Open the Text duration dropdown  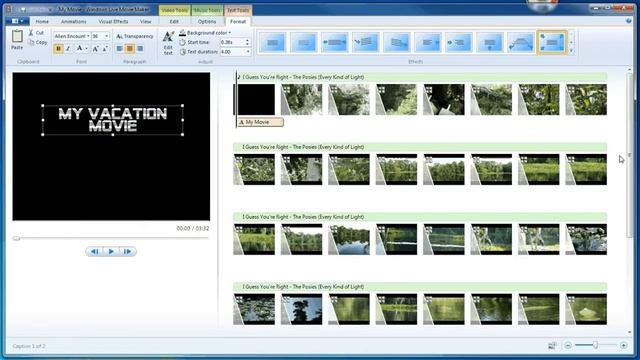[247, 52]
